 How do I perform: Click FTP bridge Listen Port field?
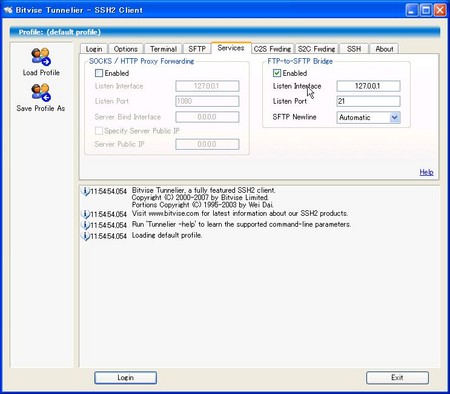(x=368, y=101)
